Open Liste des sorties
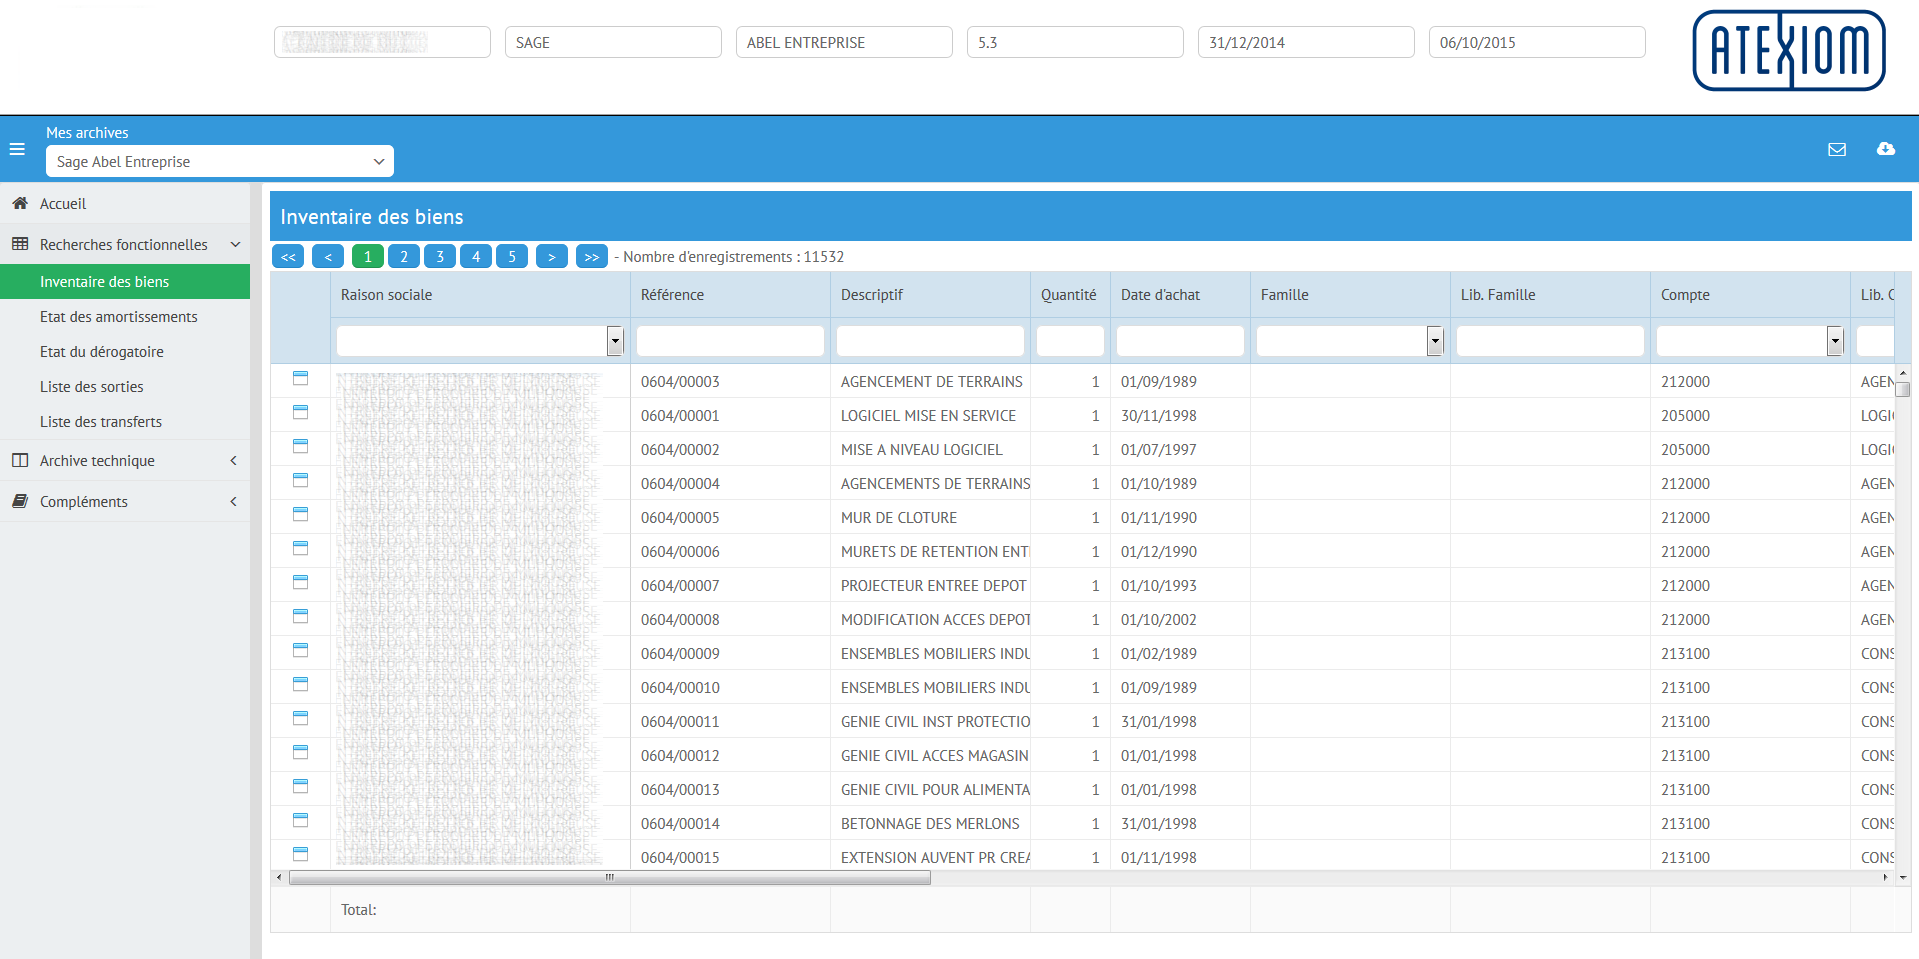The image size is (1919, 959). pos(92,387)
